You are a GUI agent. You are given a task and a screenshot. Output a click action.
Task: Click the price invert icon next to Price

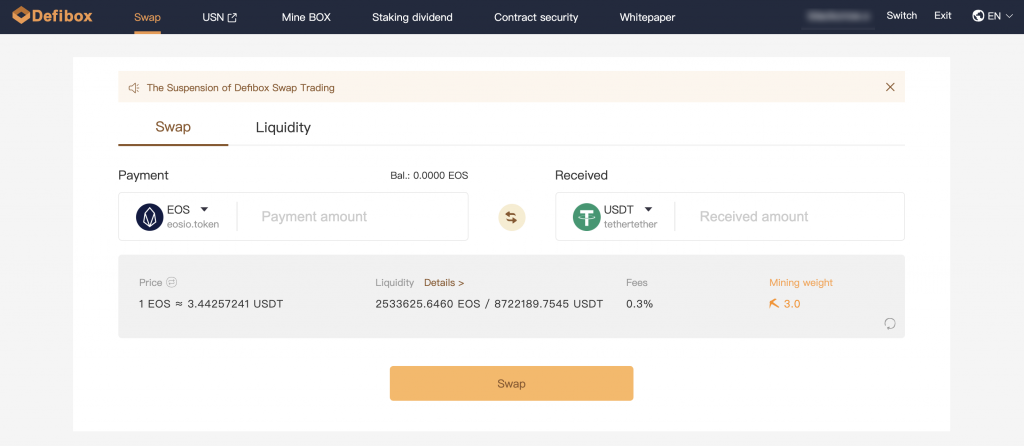(172, 283)
